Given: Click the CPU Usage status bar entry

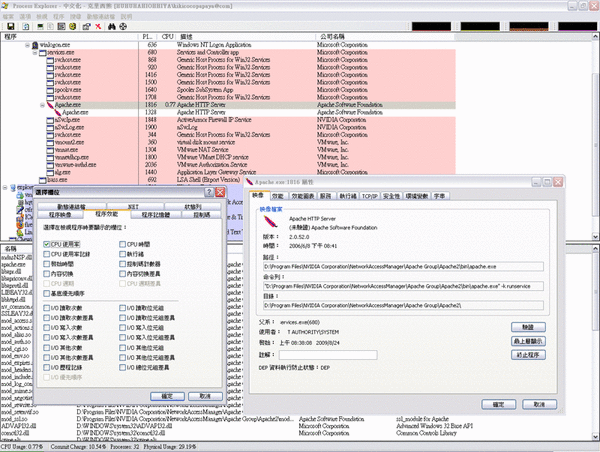Looking at the screenshot, I should (x=22, y=447).
